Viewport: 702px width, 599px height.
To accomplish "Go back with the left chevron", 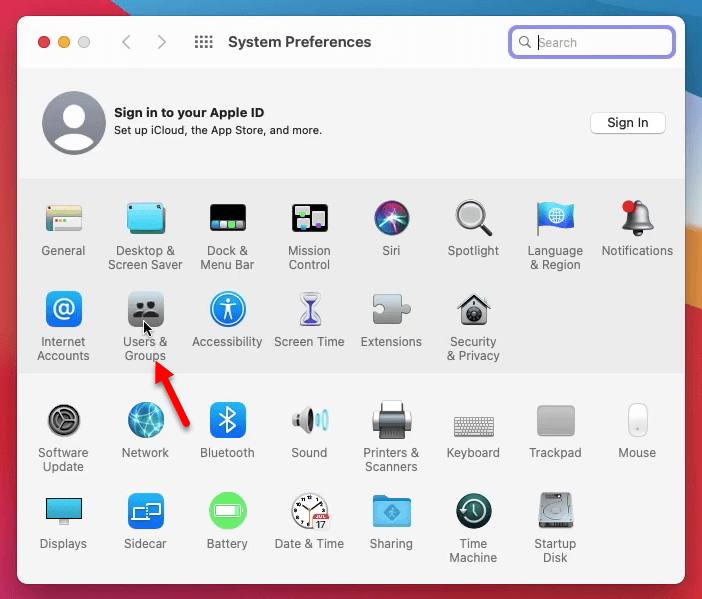I will (126, 42).
